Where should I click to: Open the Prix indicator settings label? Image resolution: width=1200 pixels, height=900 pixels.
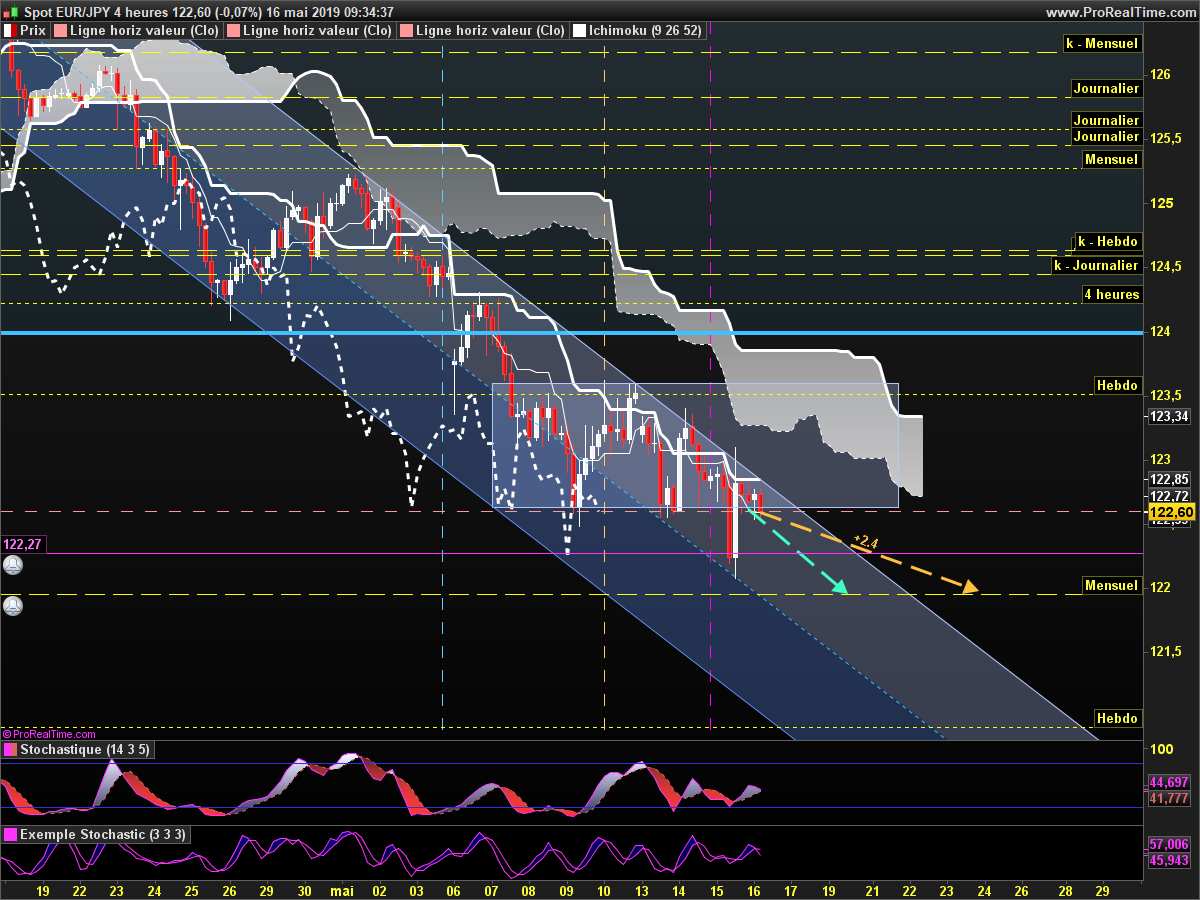33,31
